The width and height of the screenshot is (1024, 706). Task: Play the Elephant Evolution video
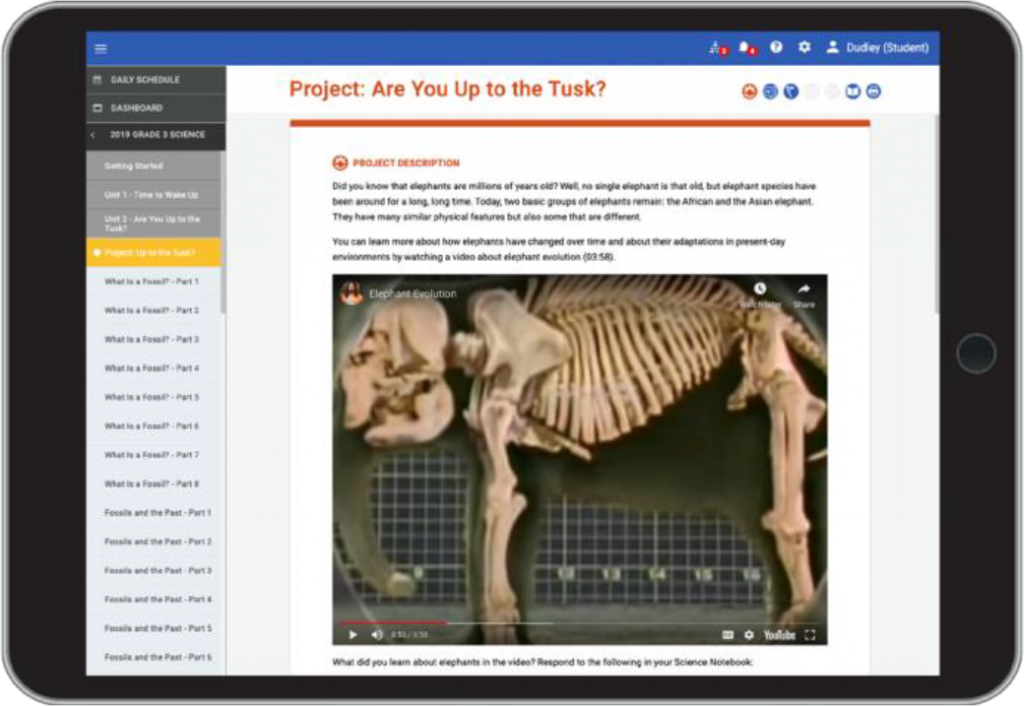coord(353,635)
